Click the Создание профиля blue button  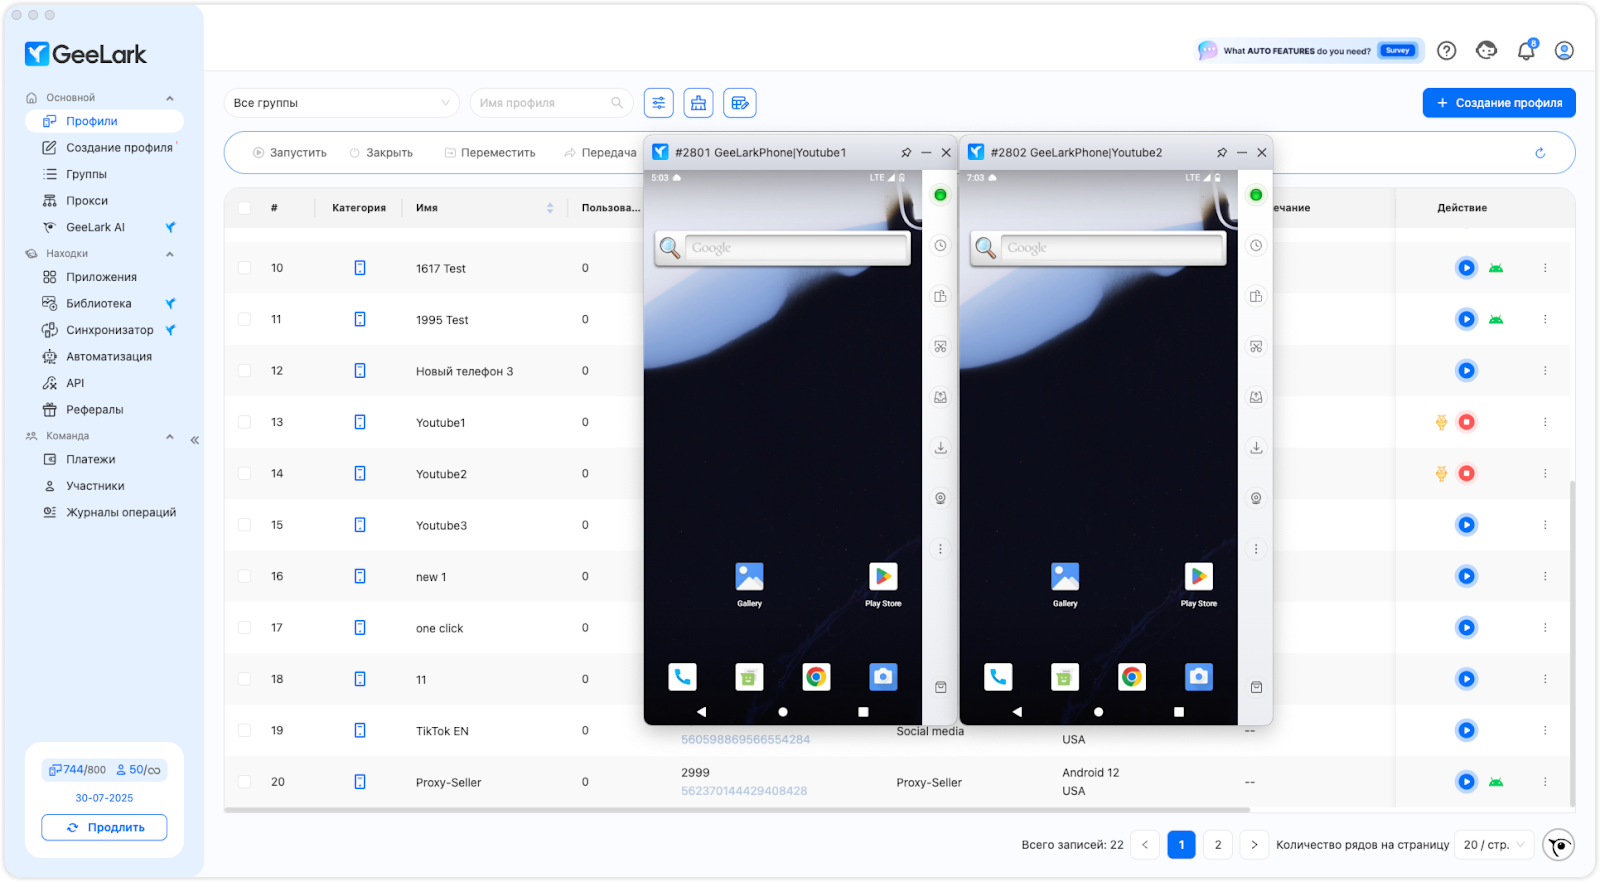pos(1499,103)
